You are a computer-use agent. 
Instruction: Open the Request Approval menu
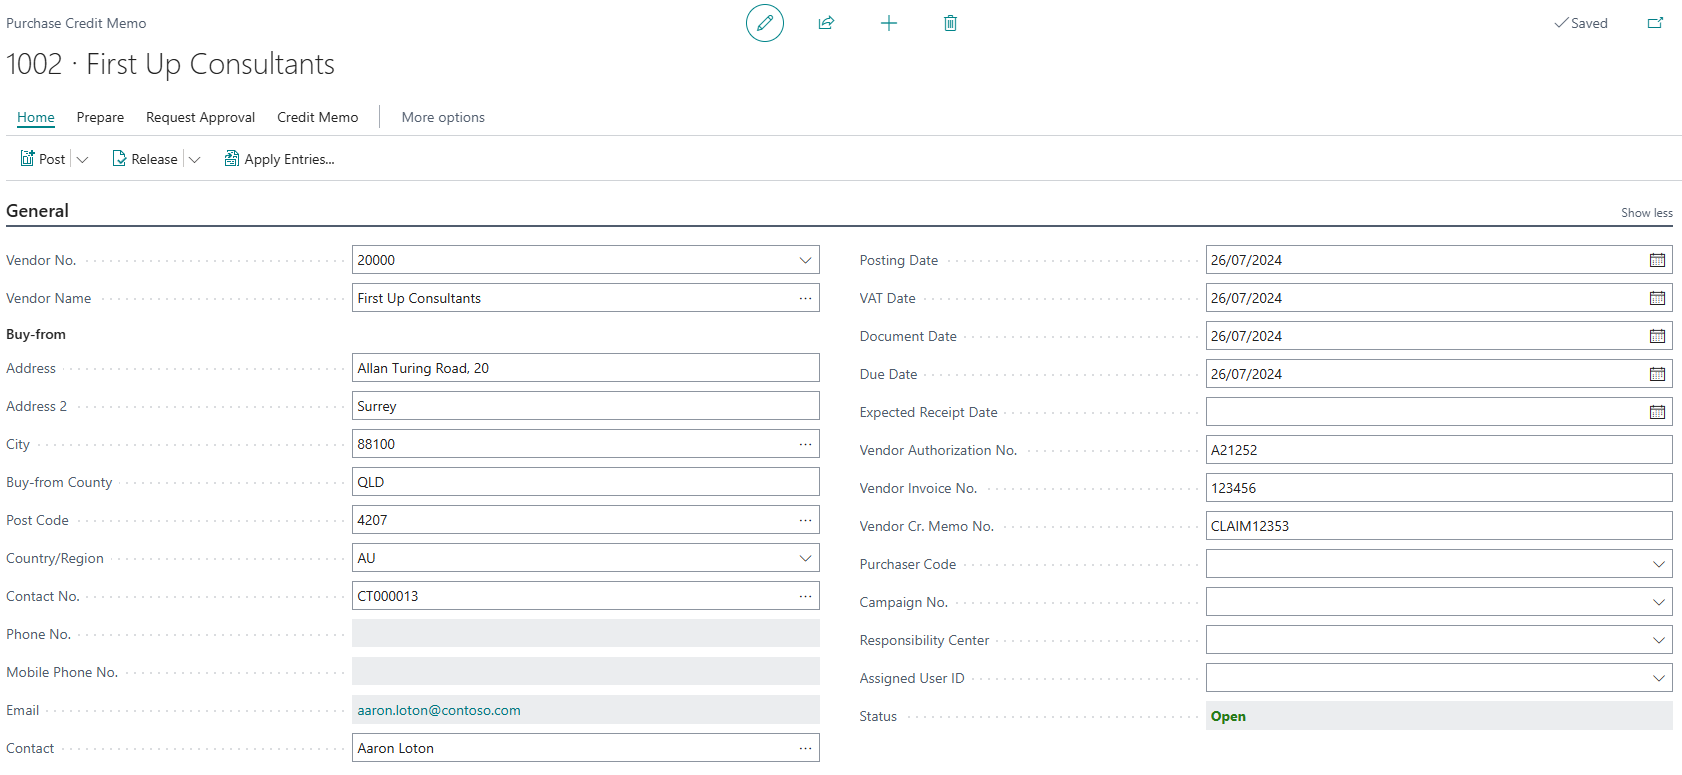click(x=200, y=117)
